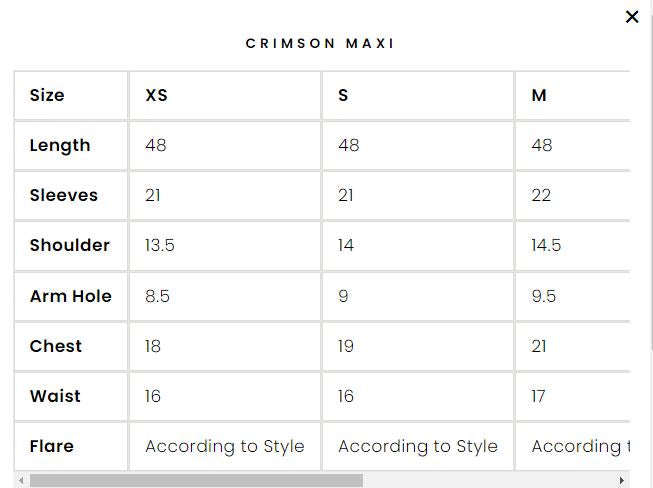This screenshot has height=488, width=653.
Task: Click the 13.5 shoulder value for XS
Action: [160, 246]
